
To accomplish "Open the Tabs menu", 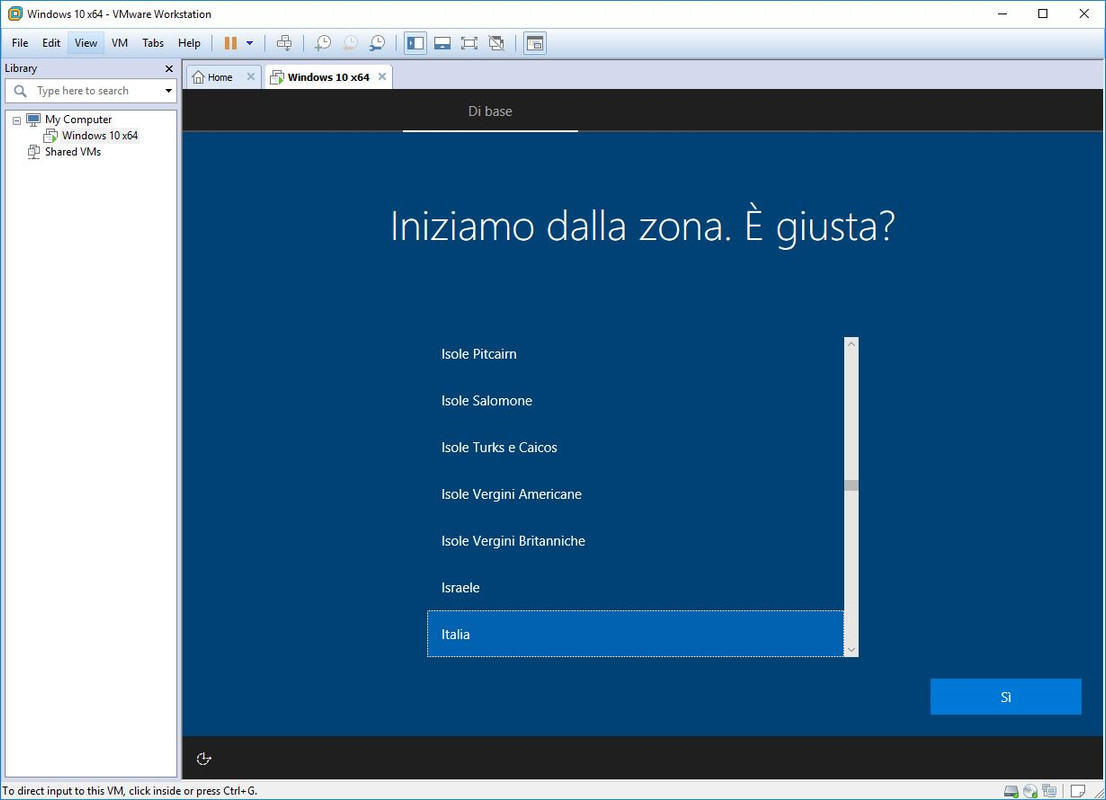I will (152, 43).
